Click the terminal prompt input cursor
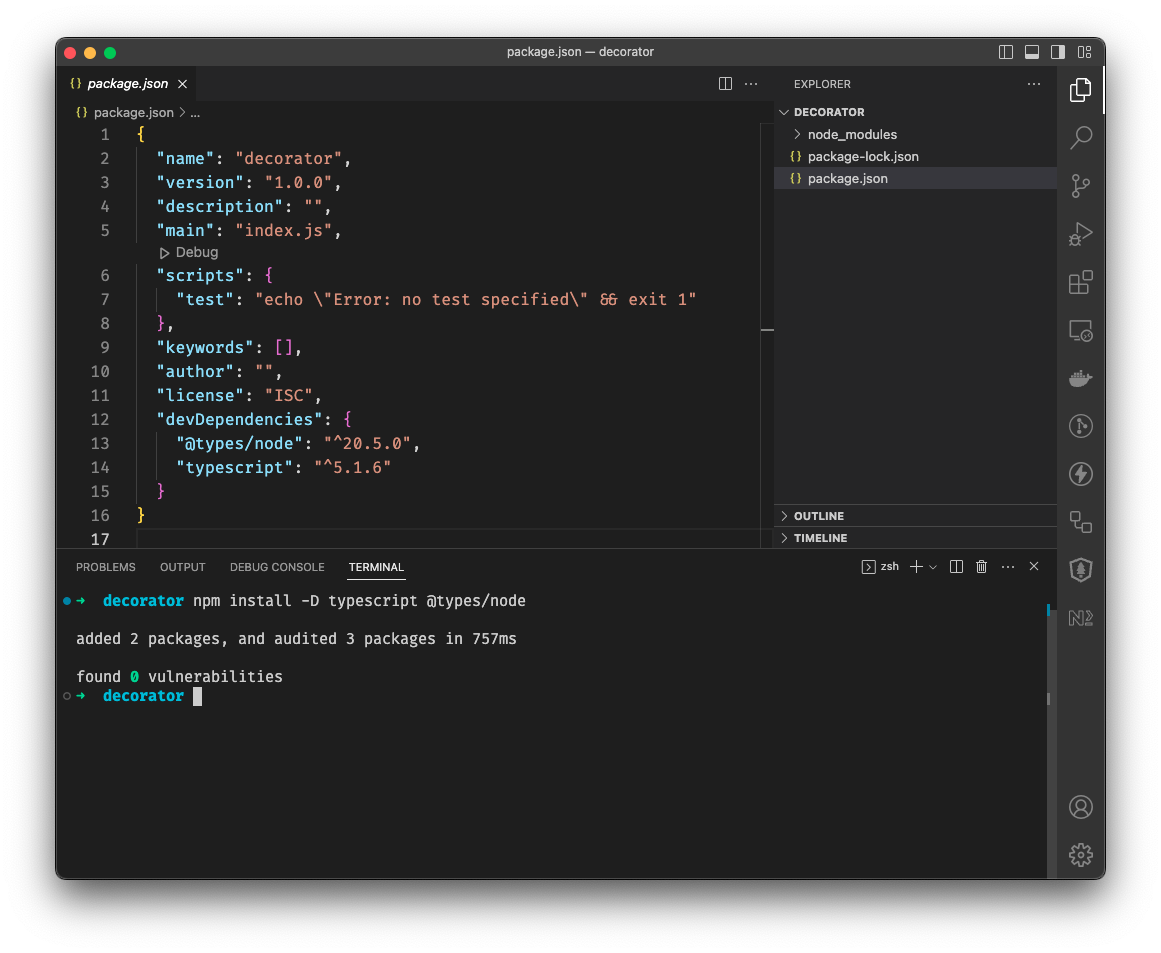 click(x=197, y=696)
